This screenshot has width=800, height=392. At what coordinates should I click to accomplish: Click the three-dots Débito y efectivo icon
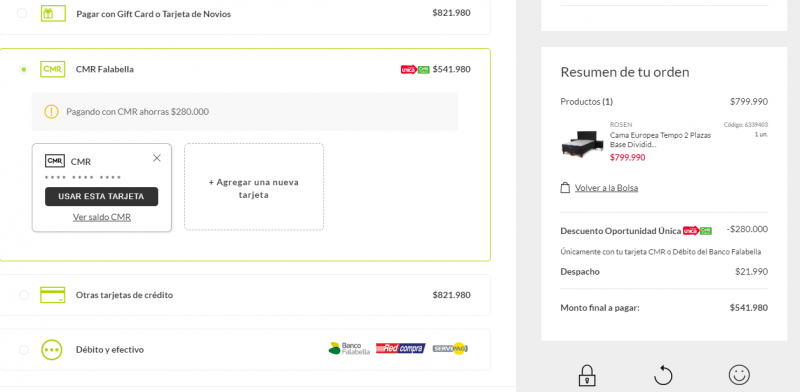coord(52,350)
